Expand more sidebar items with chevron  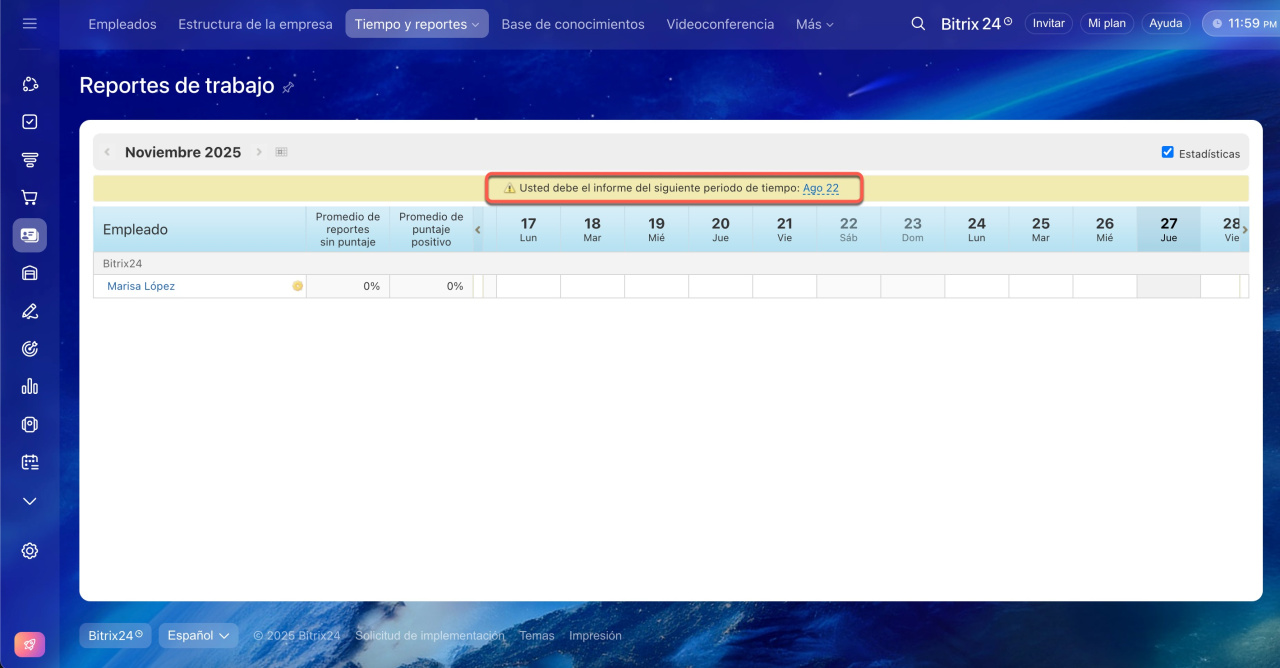29,501
